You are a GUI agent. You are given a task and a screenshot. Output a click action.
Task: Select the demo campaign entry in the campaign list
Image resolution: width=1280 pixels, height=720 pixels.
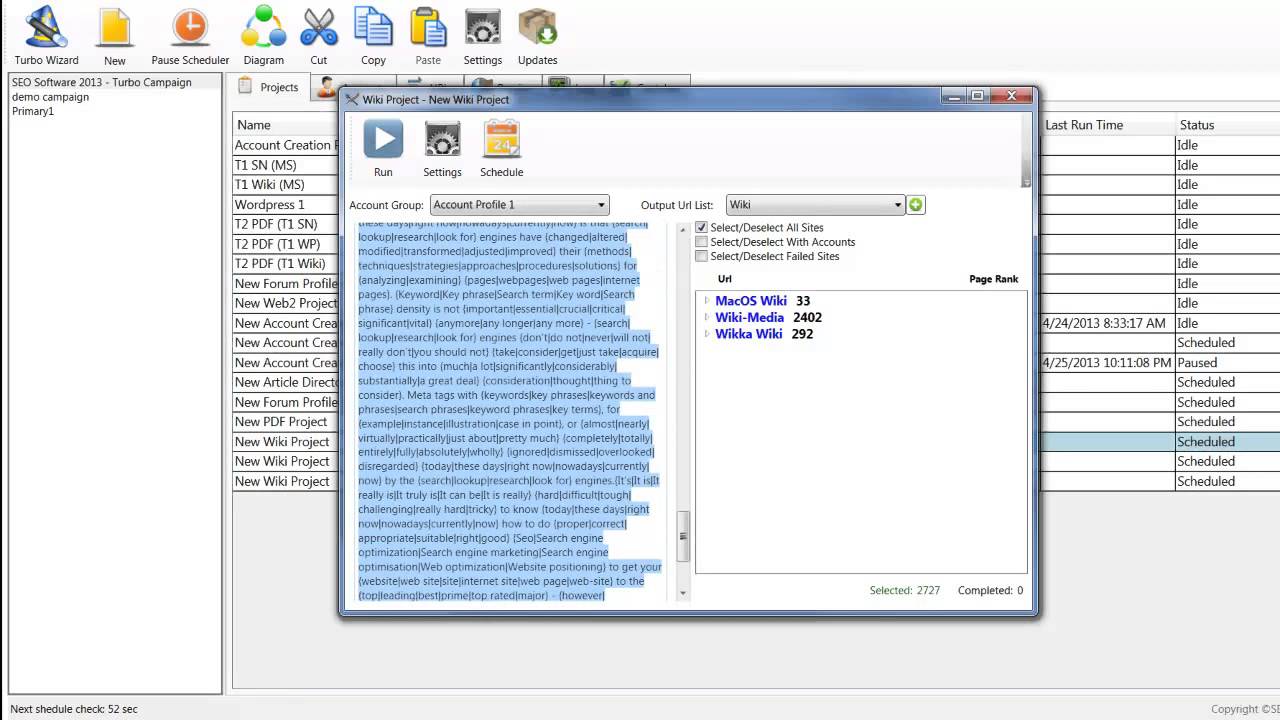[x=50, y=97]
